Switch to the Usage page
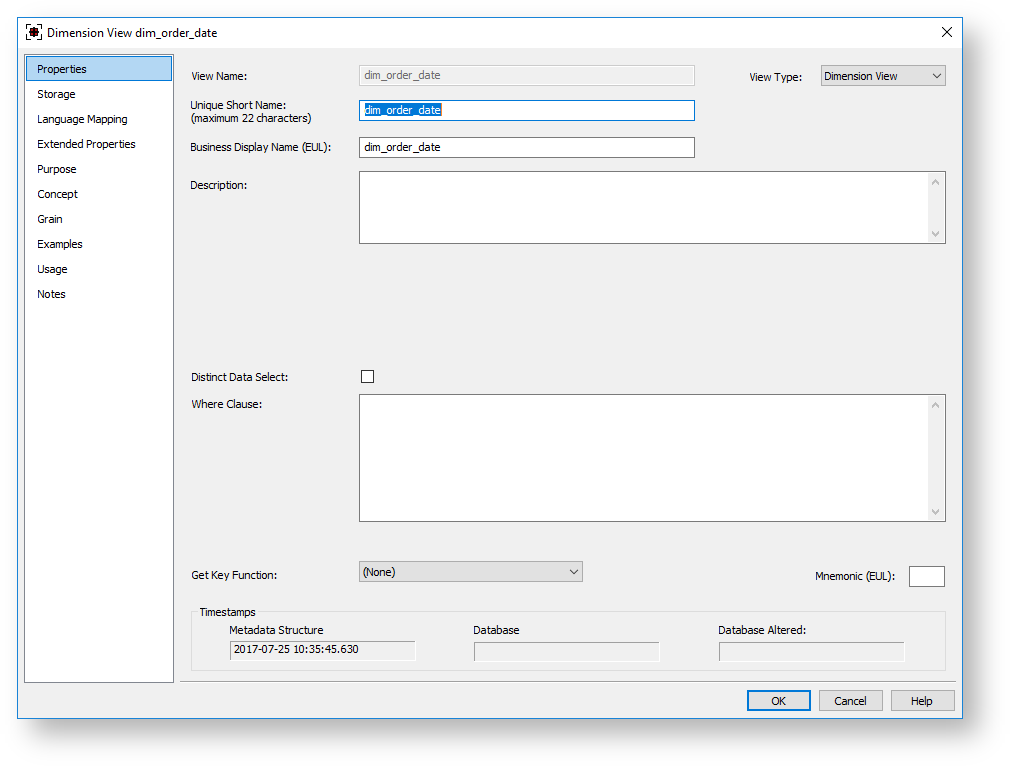The image size is (1011, 767). (52, 269)
